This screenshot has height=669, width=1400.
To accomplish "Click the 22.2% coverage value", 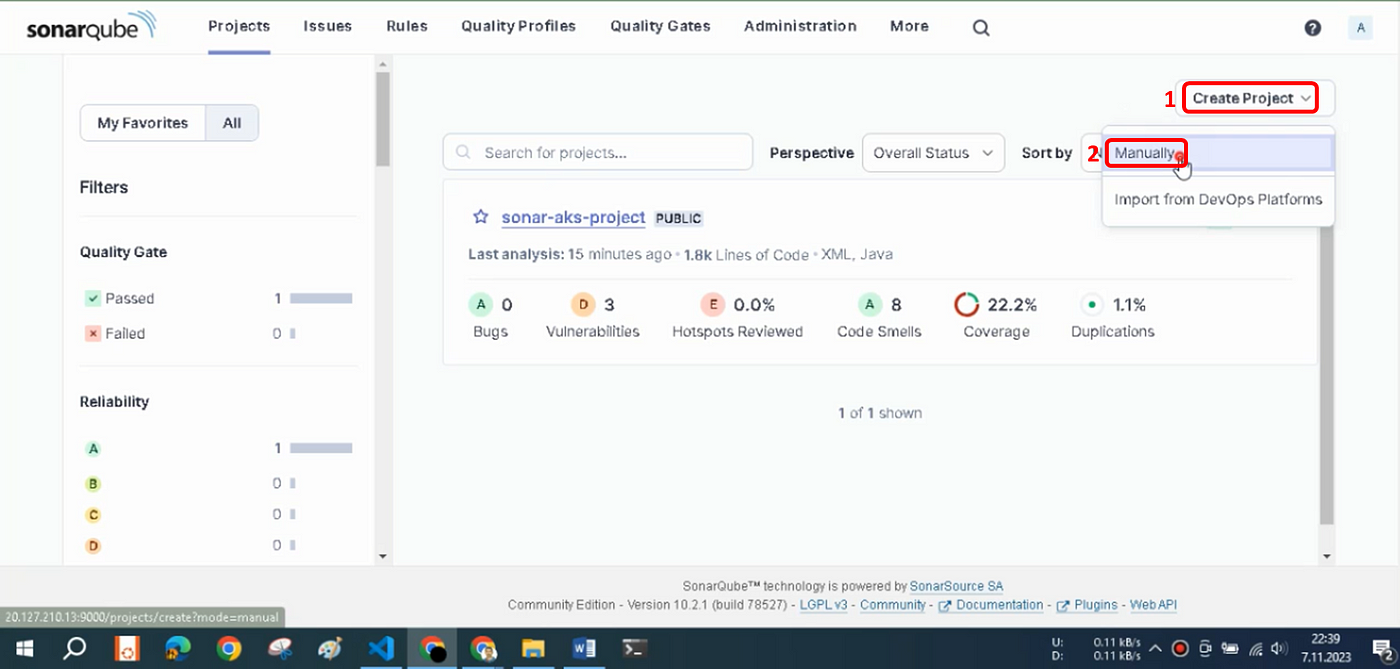I will (1012, 304).
